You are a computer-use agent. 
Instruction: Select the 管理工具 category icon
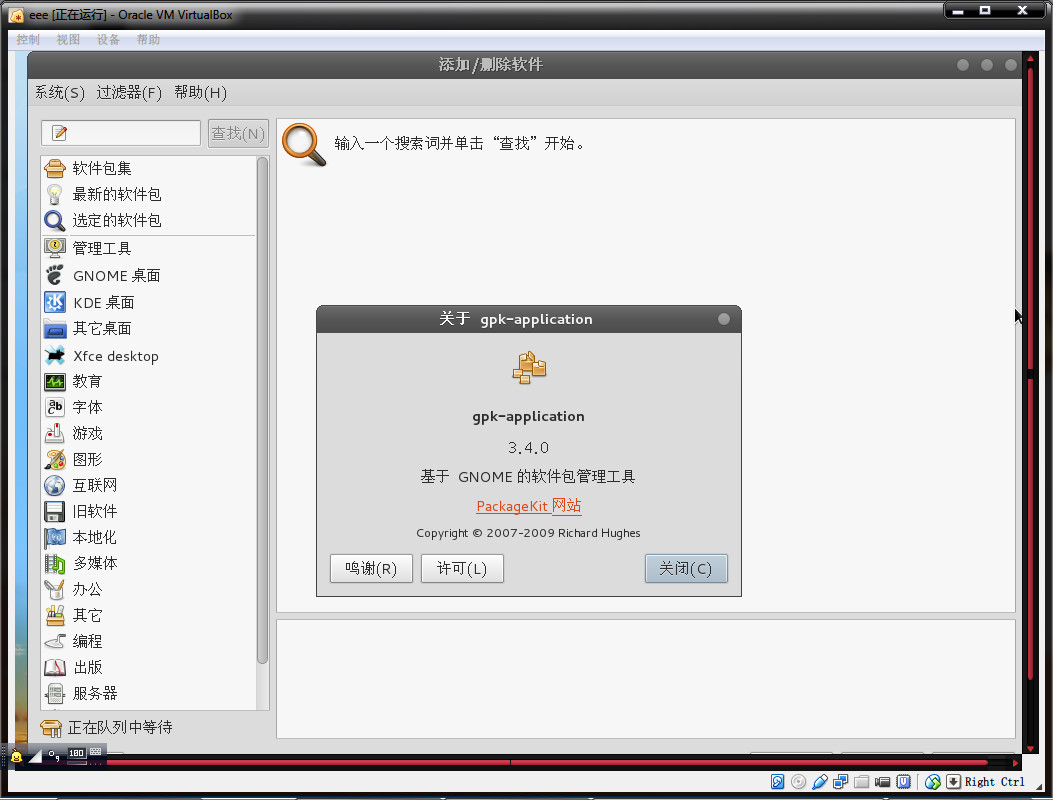[x=54, y=248]
